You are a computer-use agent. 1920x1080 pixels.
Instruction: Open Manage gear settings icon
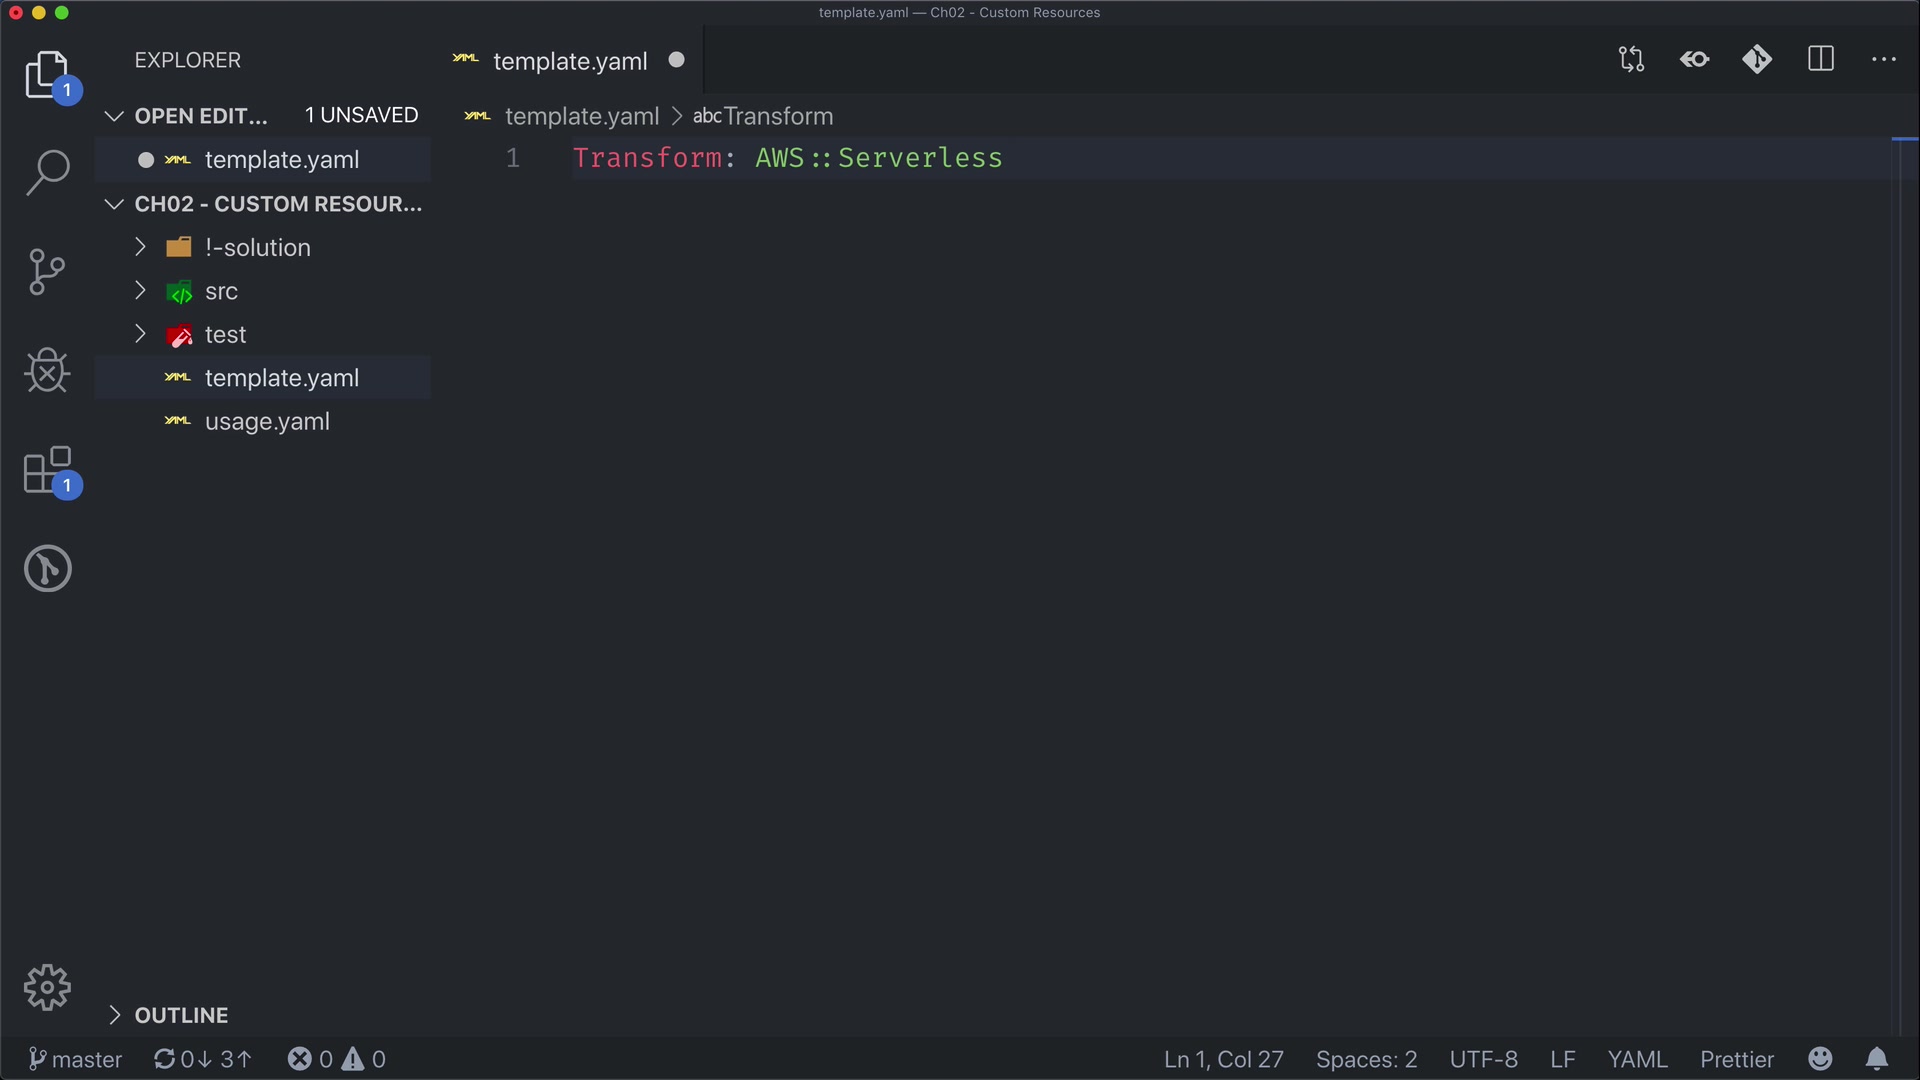[x=47, y=988]
